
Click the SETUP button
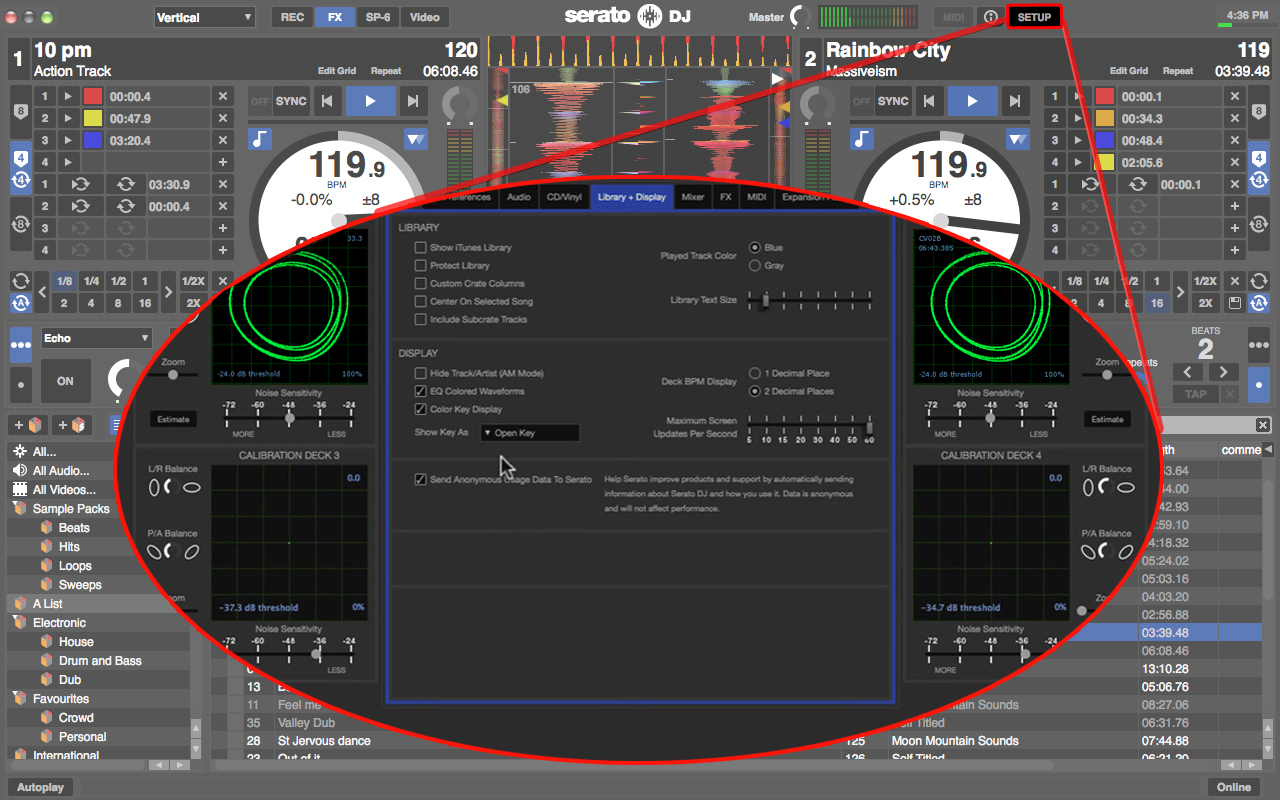(1034, 17)
